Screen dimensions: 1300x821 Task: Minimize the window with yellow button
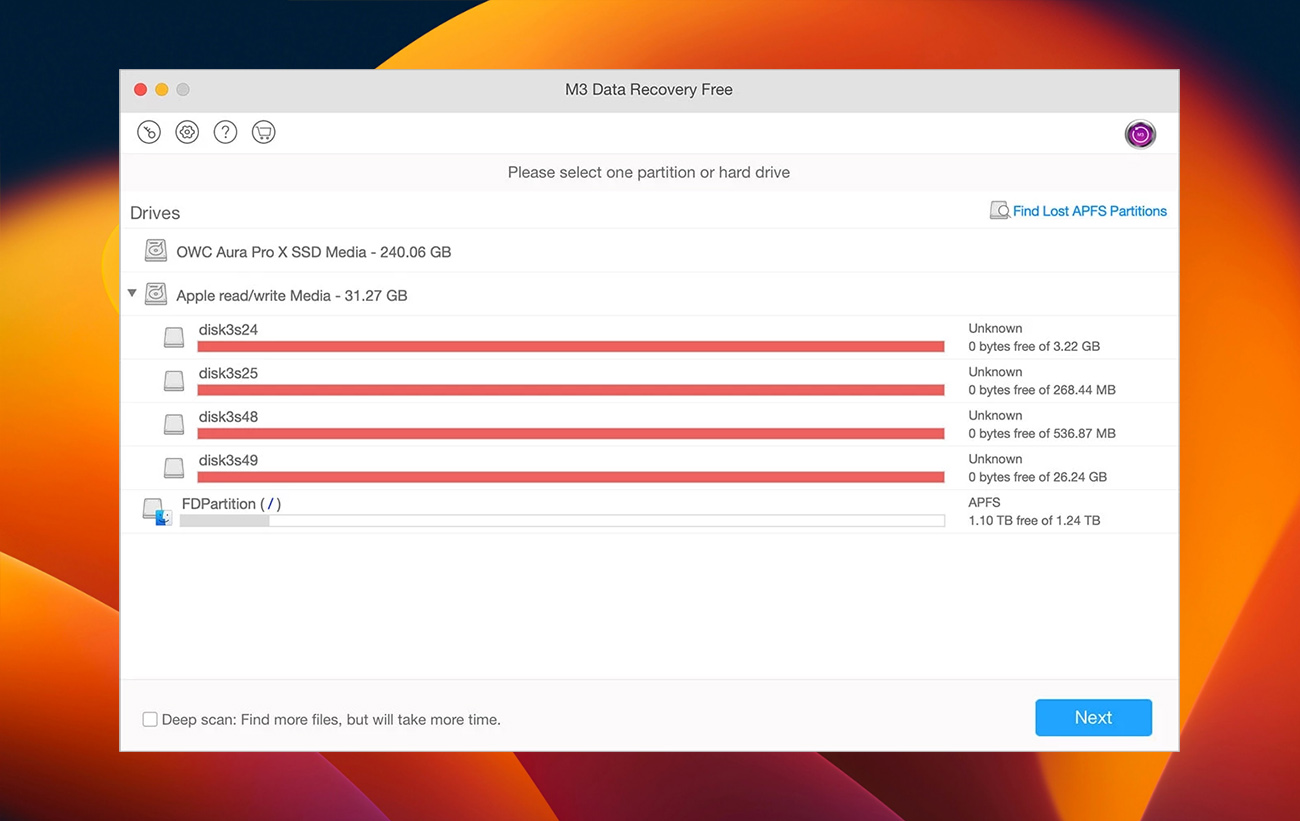coord(162,89)
